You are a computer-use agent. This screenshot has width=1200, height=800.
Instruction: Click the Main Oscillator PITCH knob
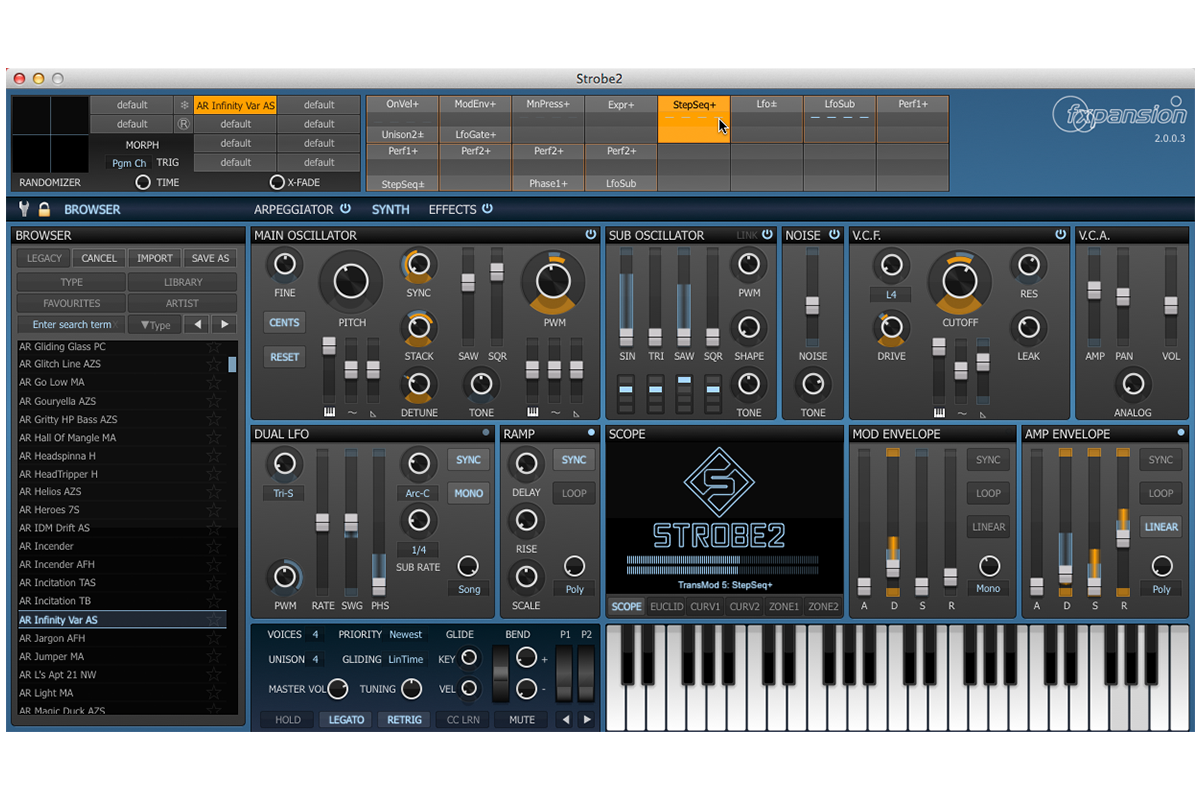(351, 282)
